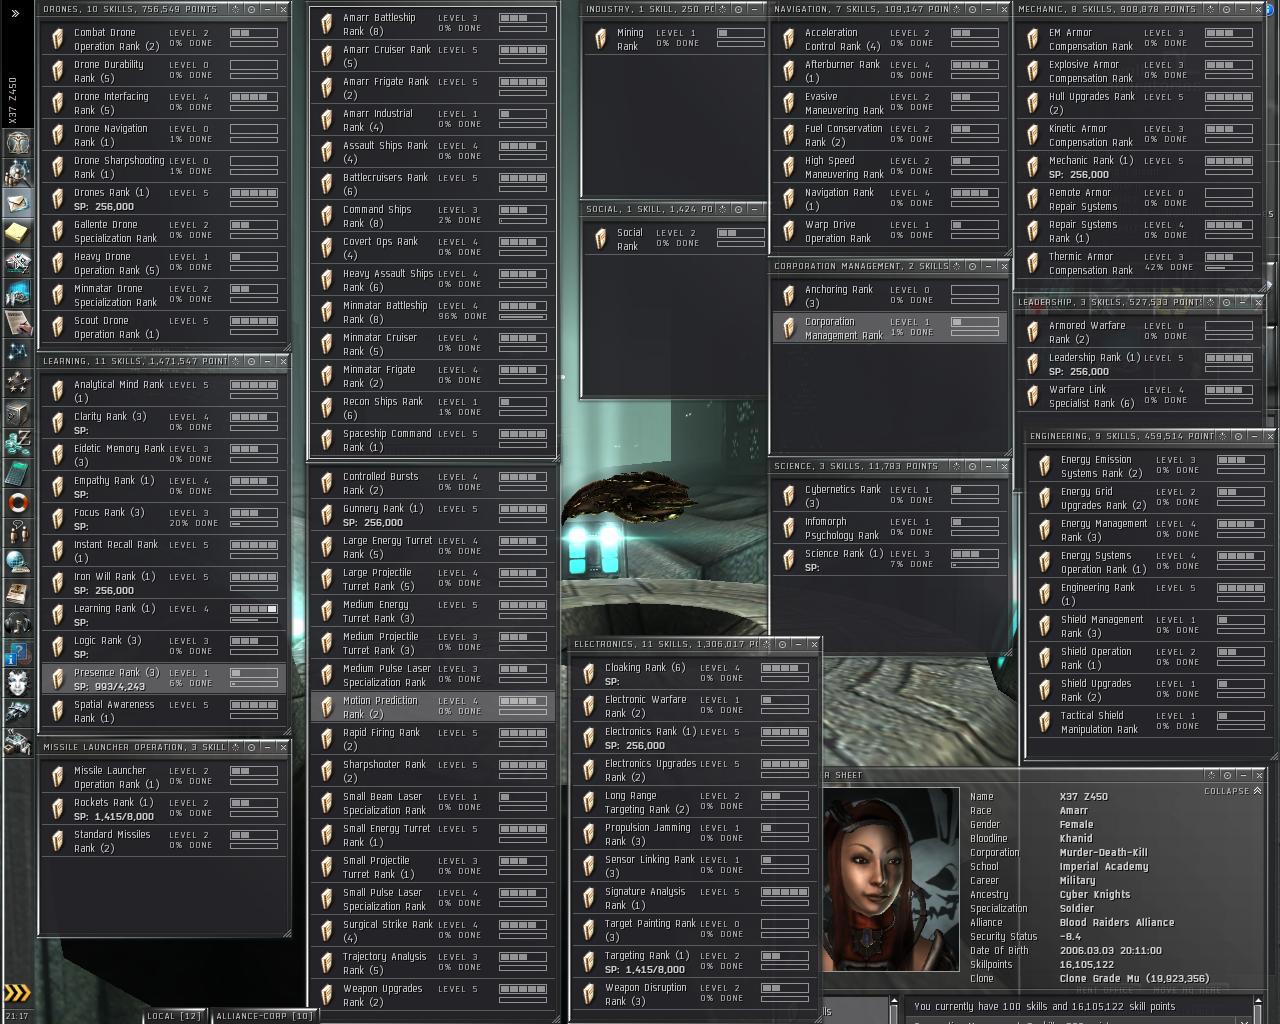Select the Infomorph Psychology skill row
The image size is (1280, 1024).
click(x=890, y=528)
